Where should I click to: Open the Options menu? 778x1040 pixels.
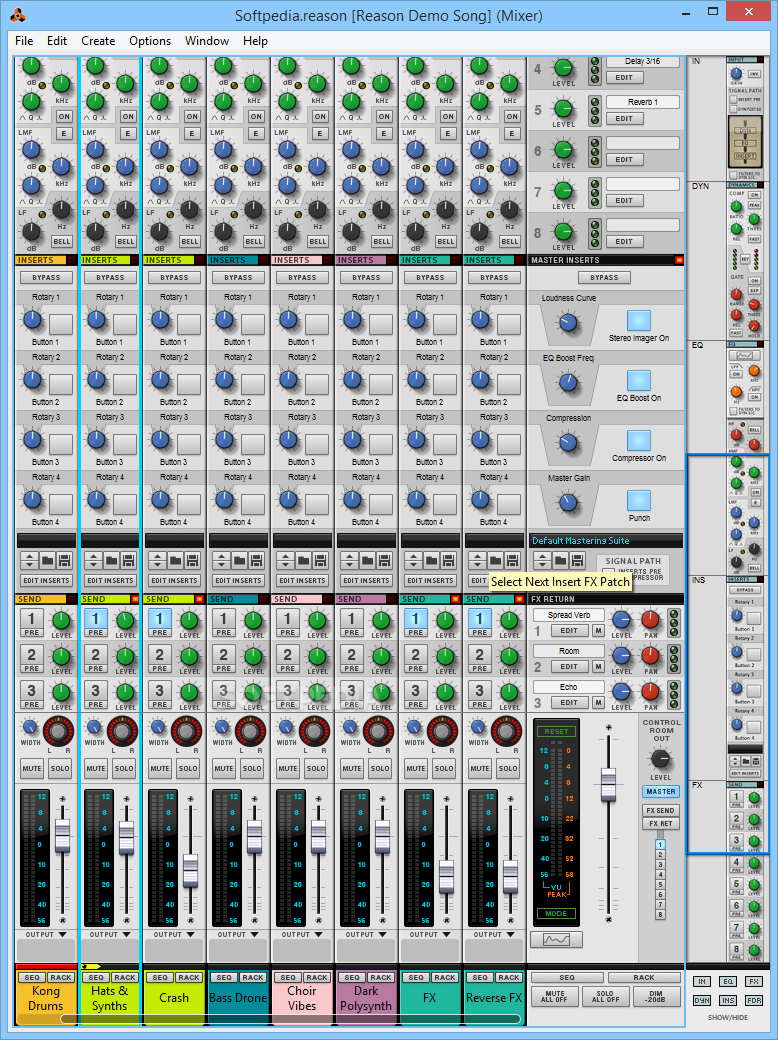pyautogui.click(x=150, y=40)
